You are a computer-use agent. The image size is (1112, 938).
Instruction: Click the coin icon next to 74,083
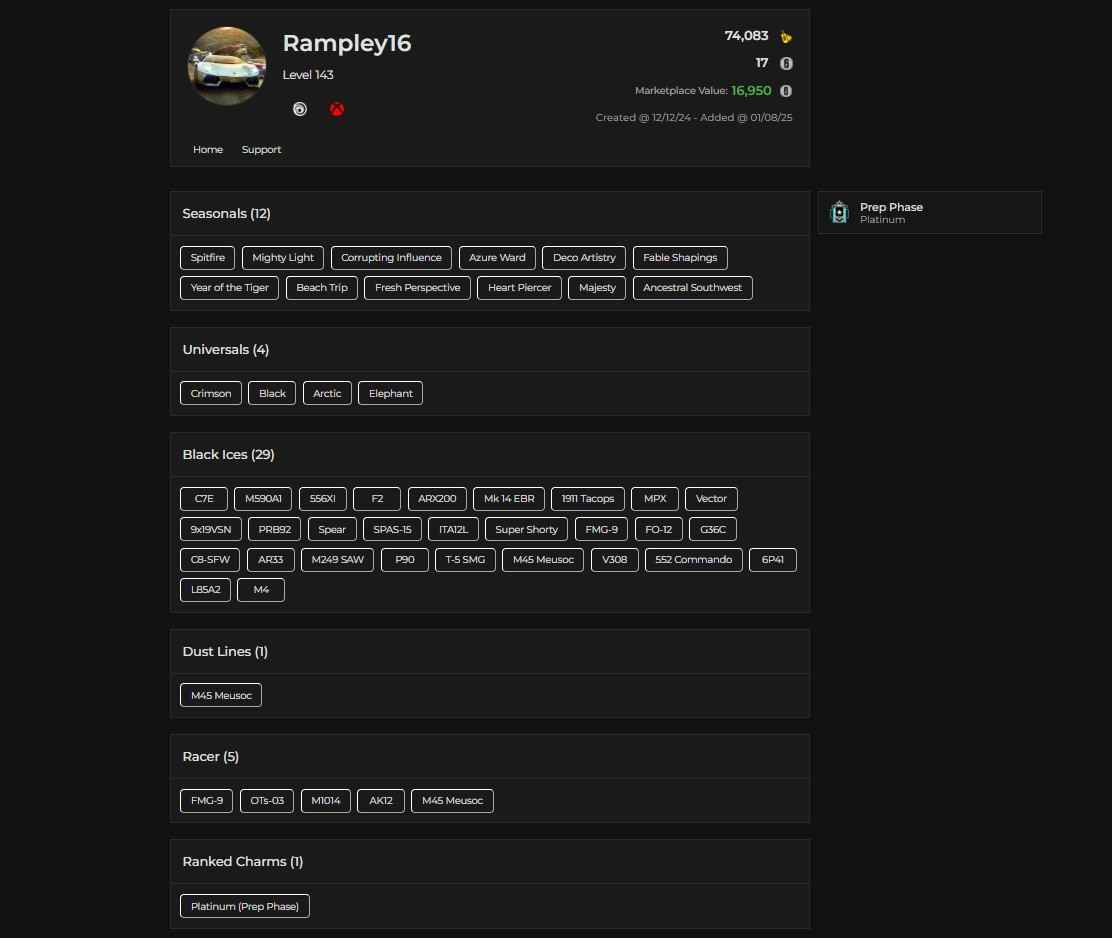[x=786, y=36]
